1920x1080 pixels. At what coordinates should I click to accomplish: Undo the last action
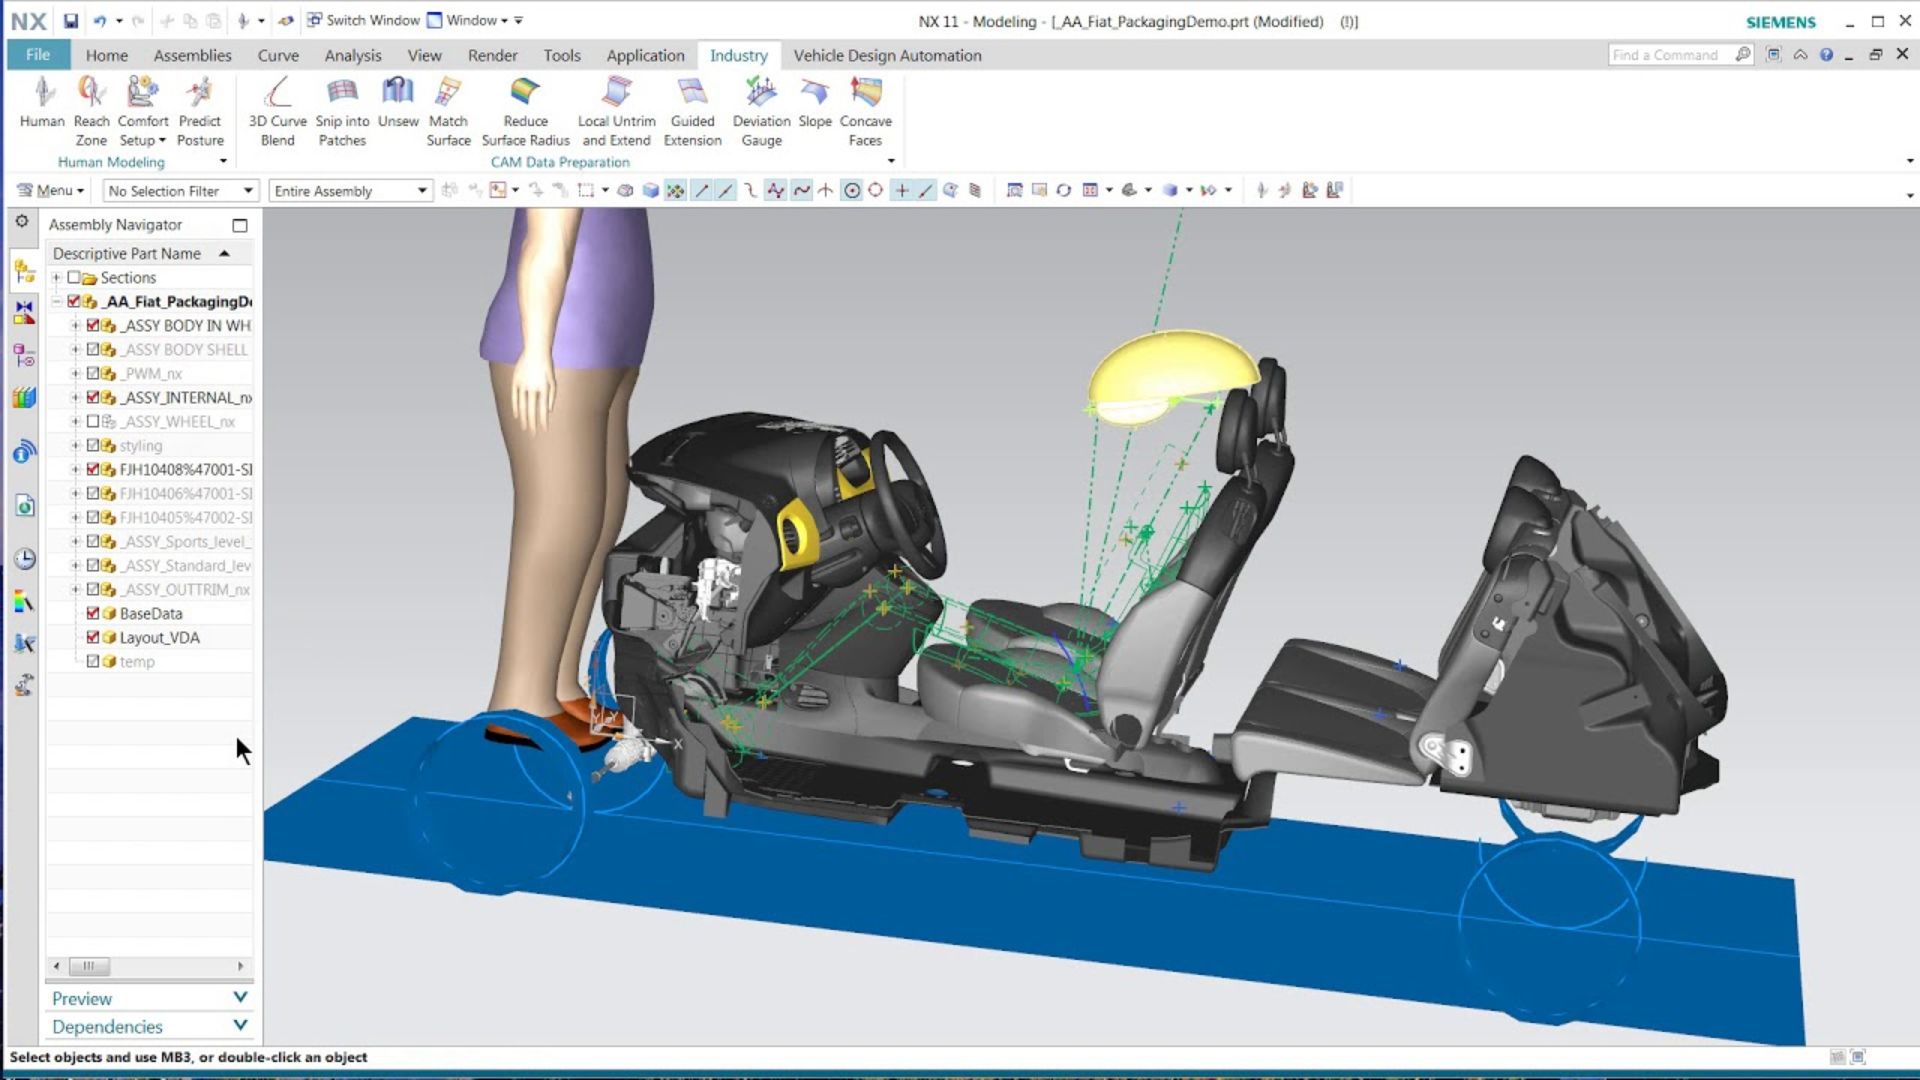tap(100, 20)
